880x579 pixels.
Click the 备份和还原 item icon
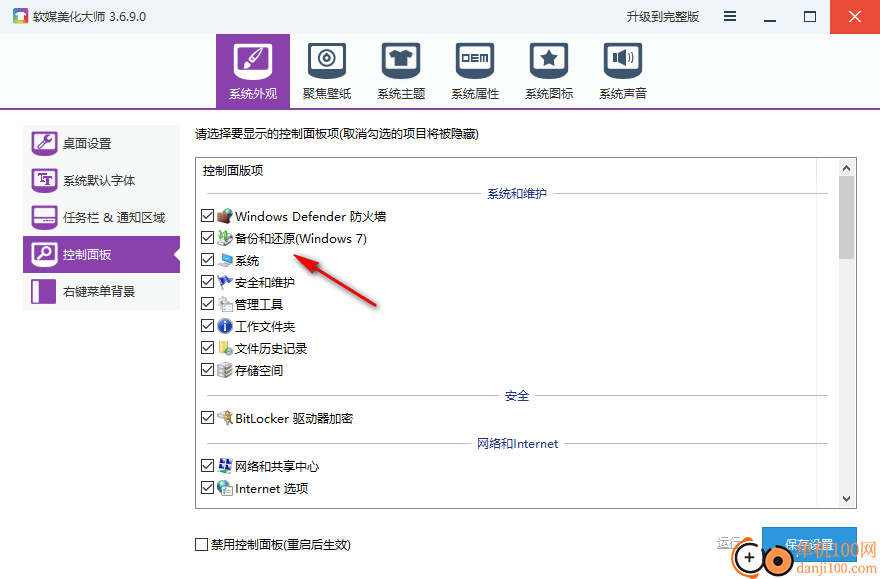pyautogui.click(x=225, y=238)
